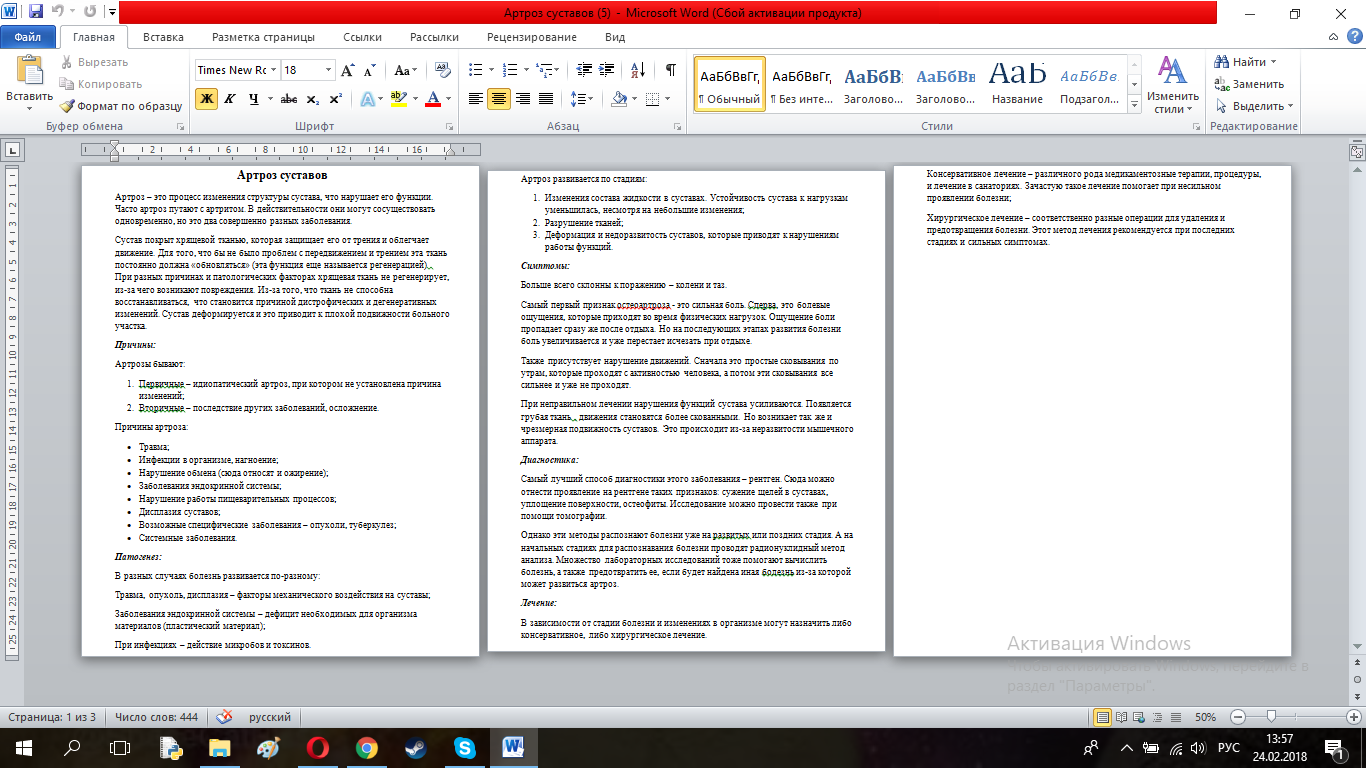
Task: Click the Find (Найти) button
Action: click(x=1246, y=62)
